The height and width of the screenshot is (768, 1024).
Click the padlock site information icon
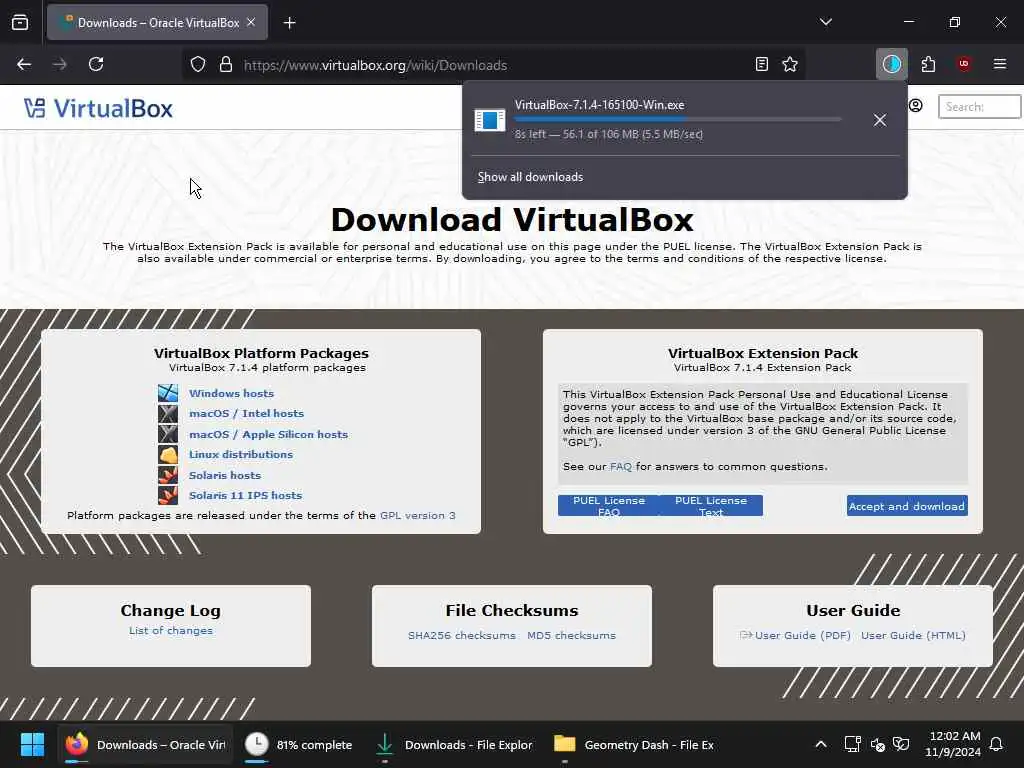point(226,65)
